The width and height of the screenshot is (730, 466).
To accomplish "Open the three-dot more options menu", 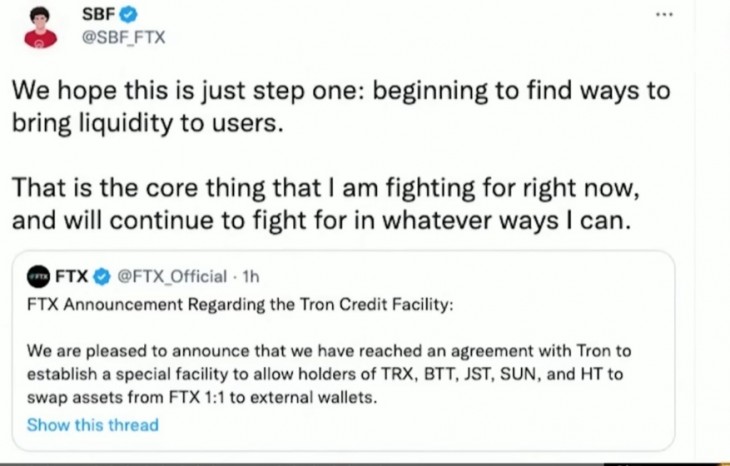I will 664,14.
